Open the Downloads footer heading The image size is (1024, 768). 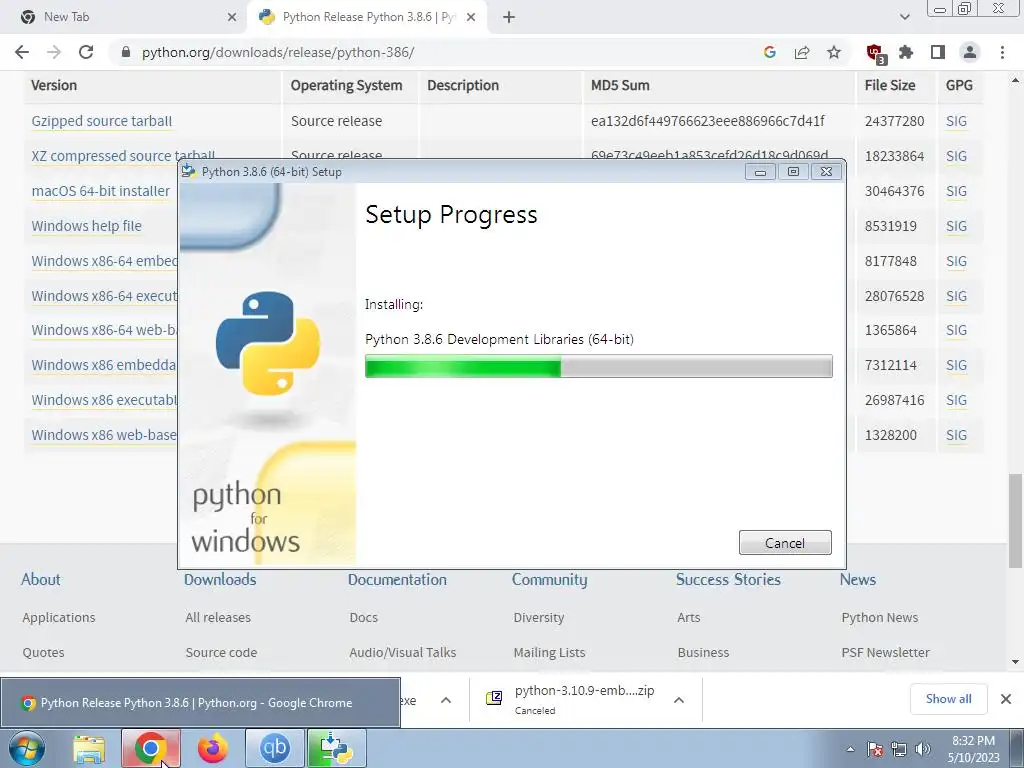(x=220, y=579)
